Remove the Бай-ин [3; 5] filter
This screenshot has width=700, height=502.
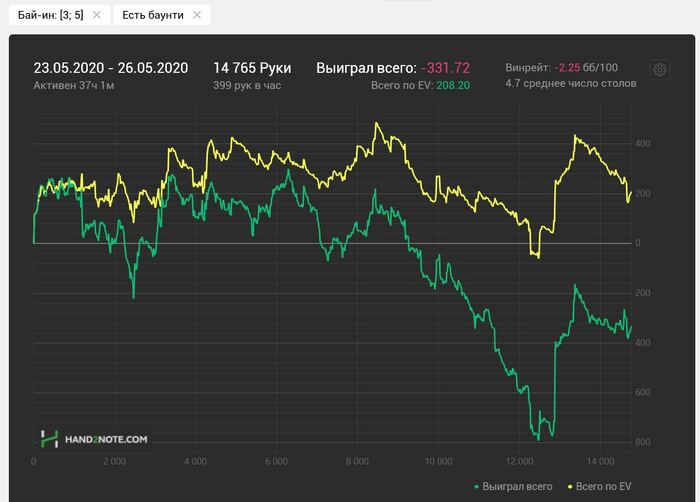click(97, 15)
